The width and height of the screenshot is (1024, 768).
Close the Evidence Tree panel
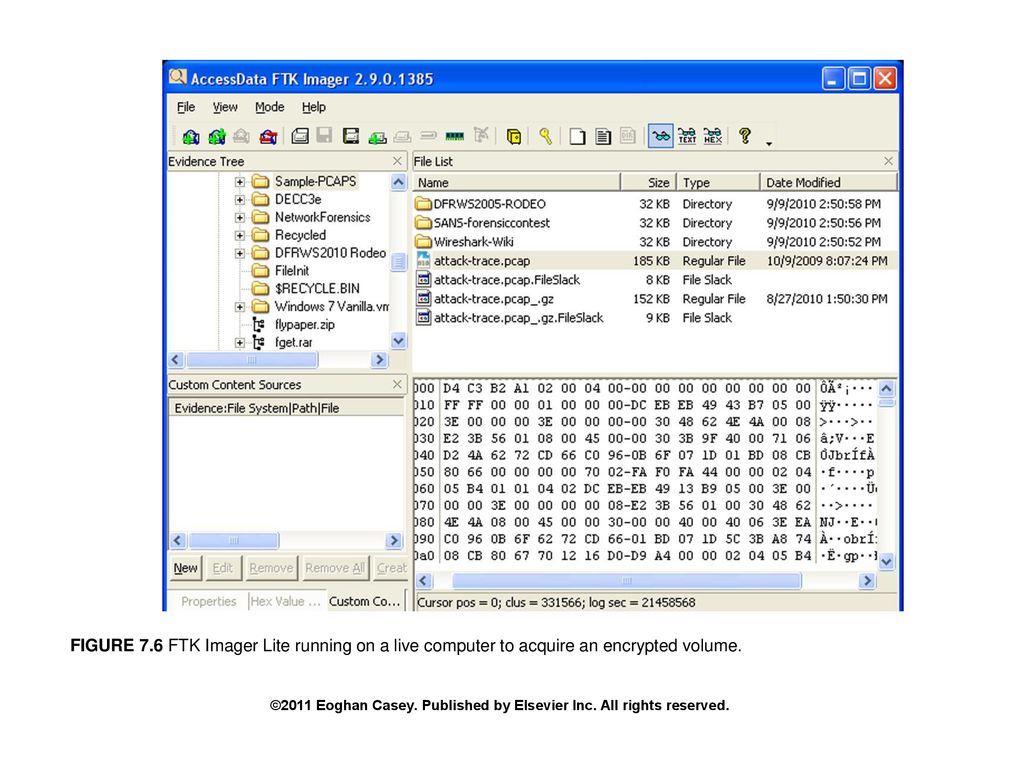(x=397, y=161)
